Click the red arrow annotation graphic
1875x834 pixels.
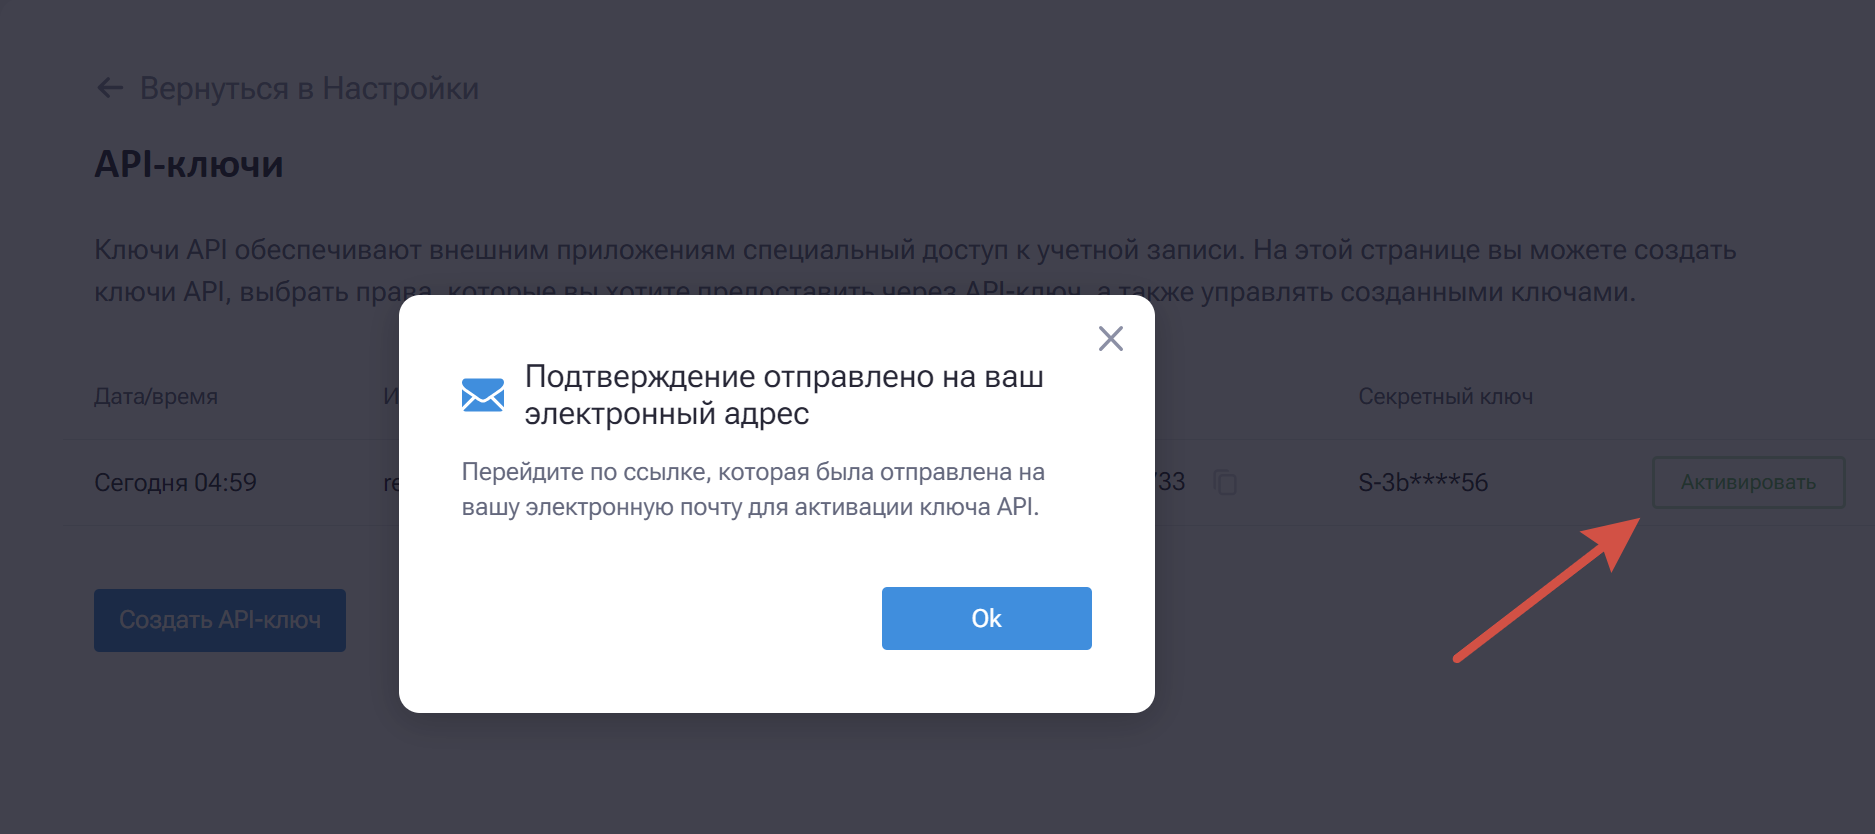pyautogui.click(x=1547, y=589)
